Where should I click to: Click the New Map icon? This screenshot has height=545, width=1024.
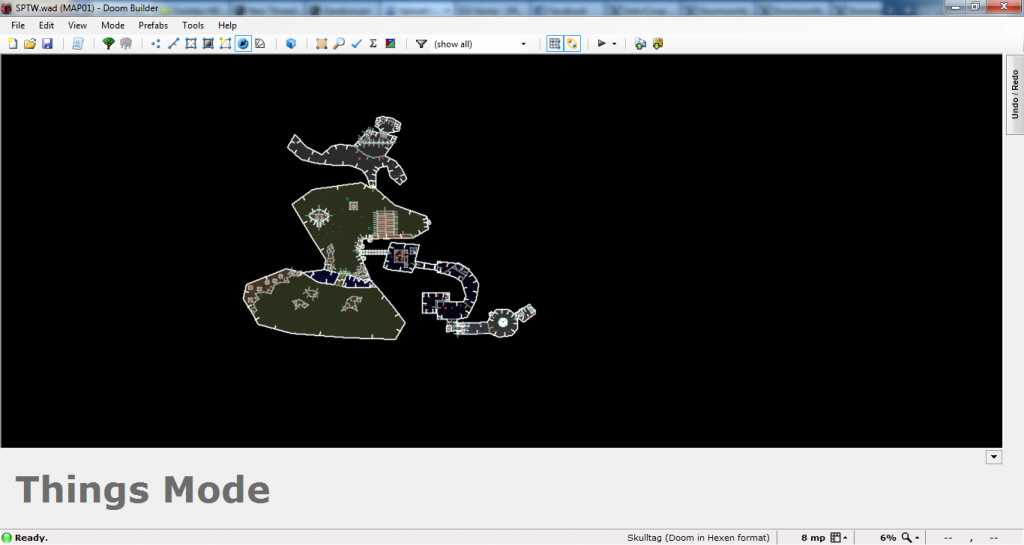tap(13, 44)
